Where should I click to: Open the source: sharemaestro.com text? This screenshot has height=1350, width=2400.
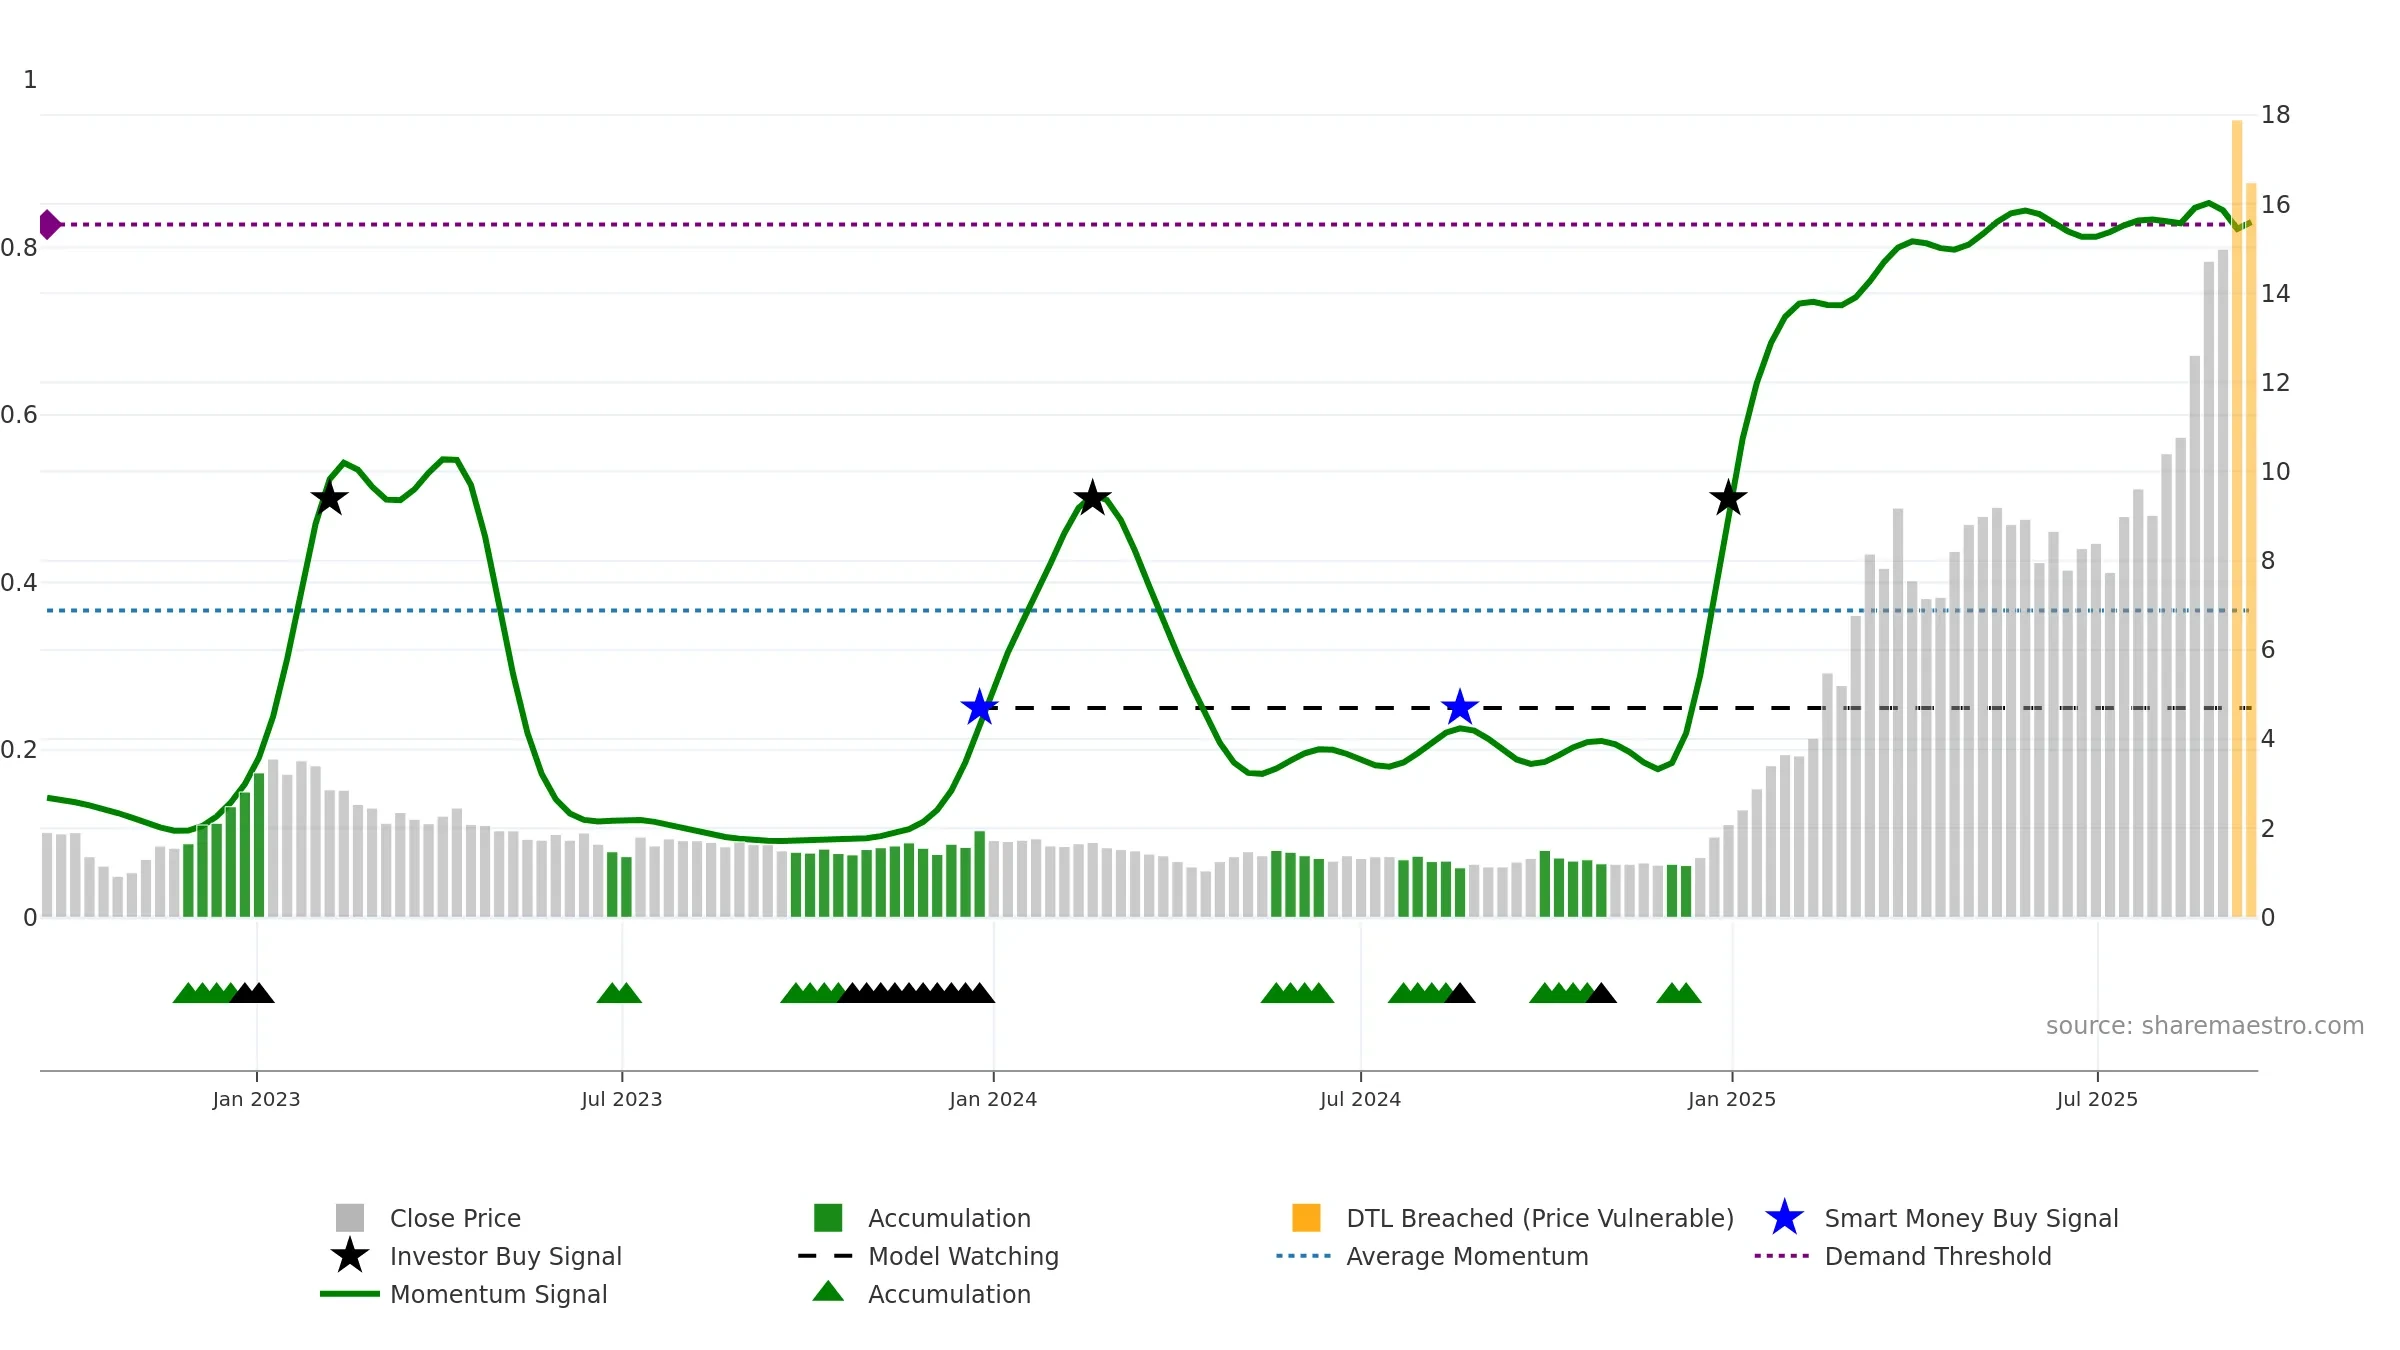(x=2205, y=1026)
